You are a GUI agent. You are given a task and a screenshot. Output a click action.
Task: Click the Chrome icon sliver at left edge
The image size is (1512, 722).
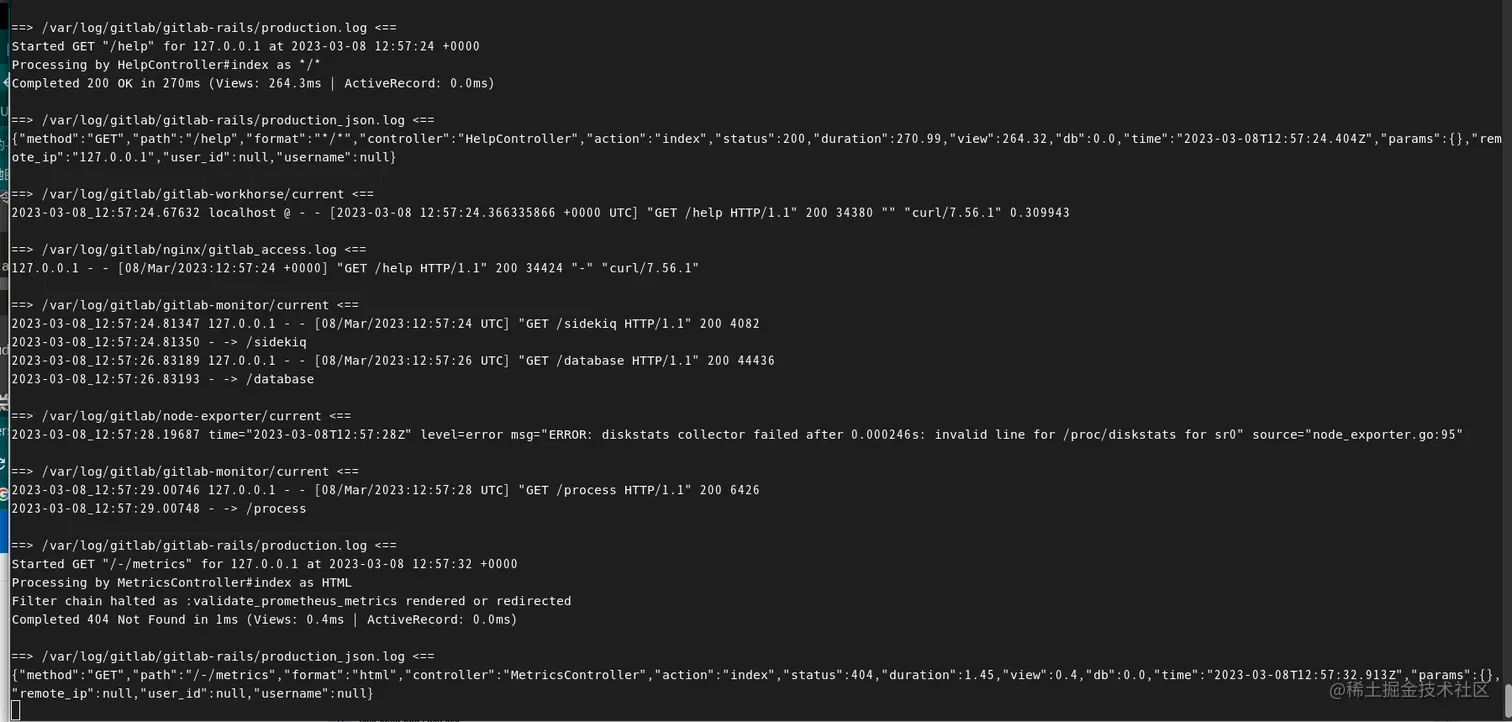click(x=4, y=493)
